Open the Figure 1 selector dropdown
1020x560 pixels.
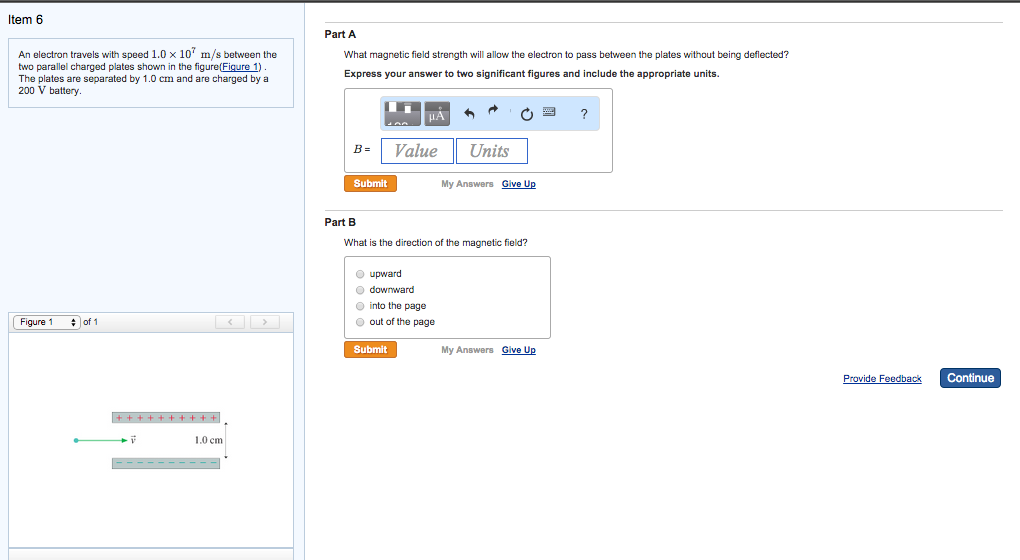(x=47, y=322)
